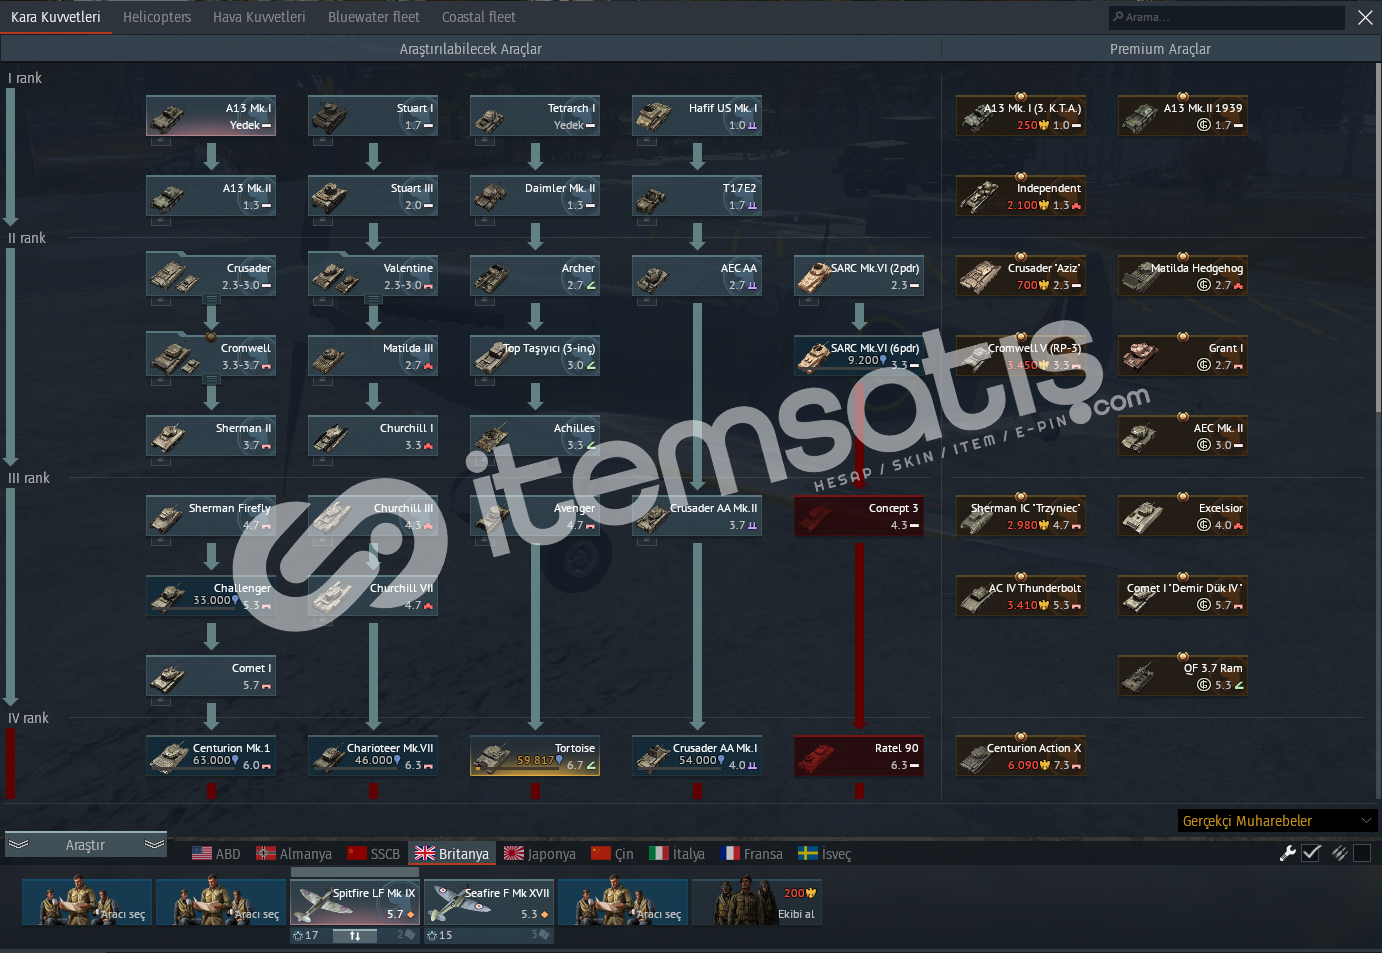Switch nation to Fransa
This screenshot has height=953, width=1382.
coord(751,854)
